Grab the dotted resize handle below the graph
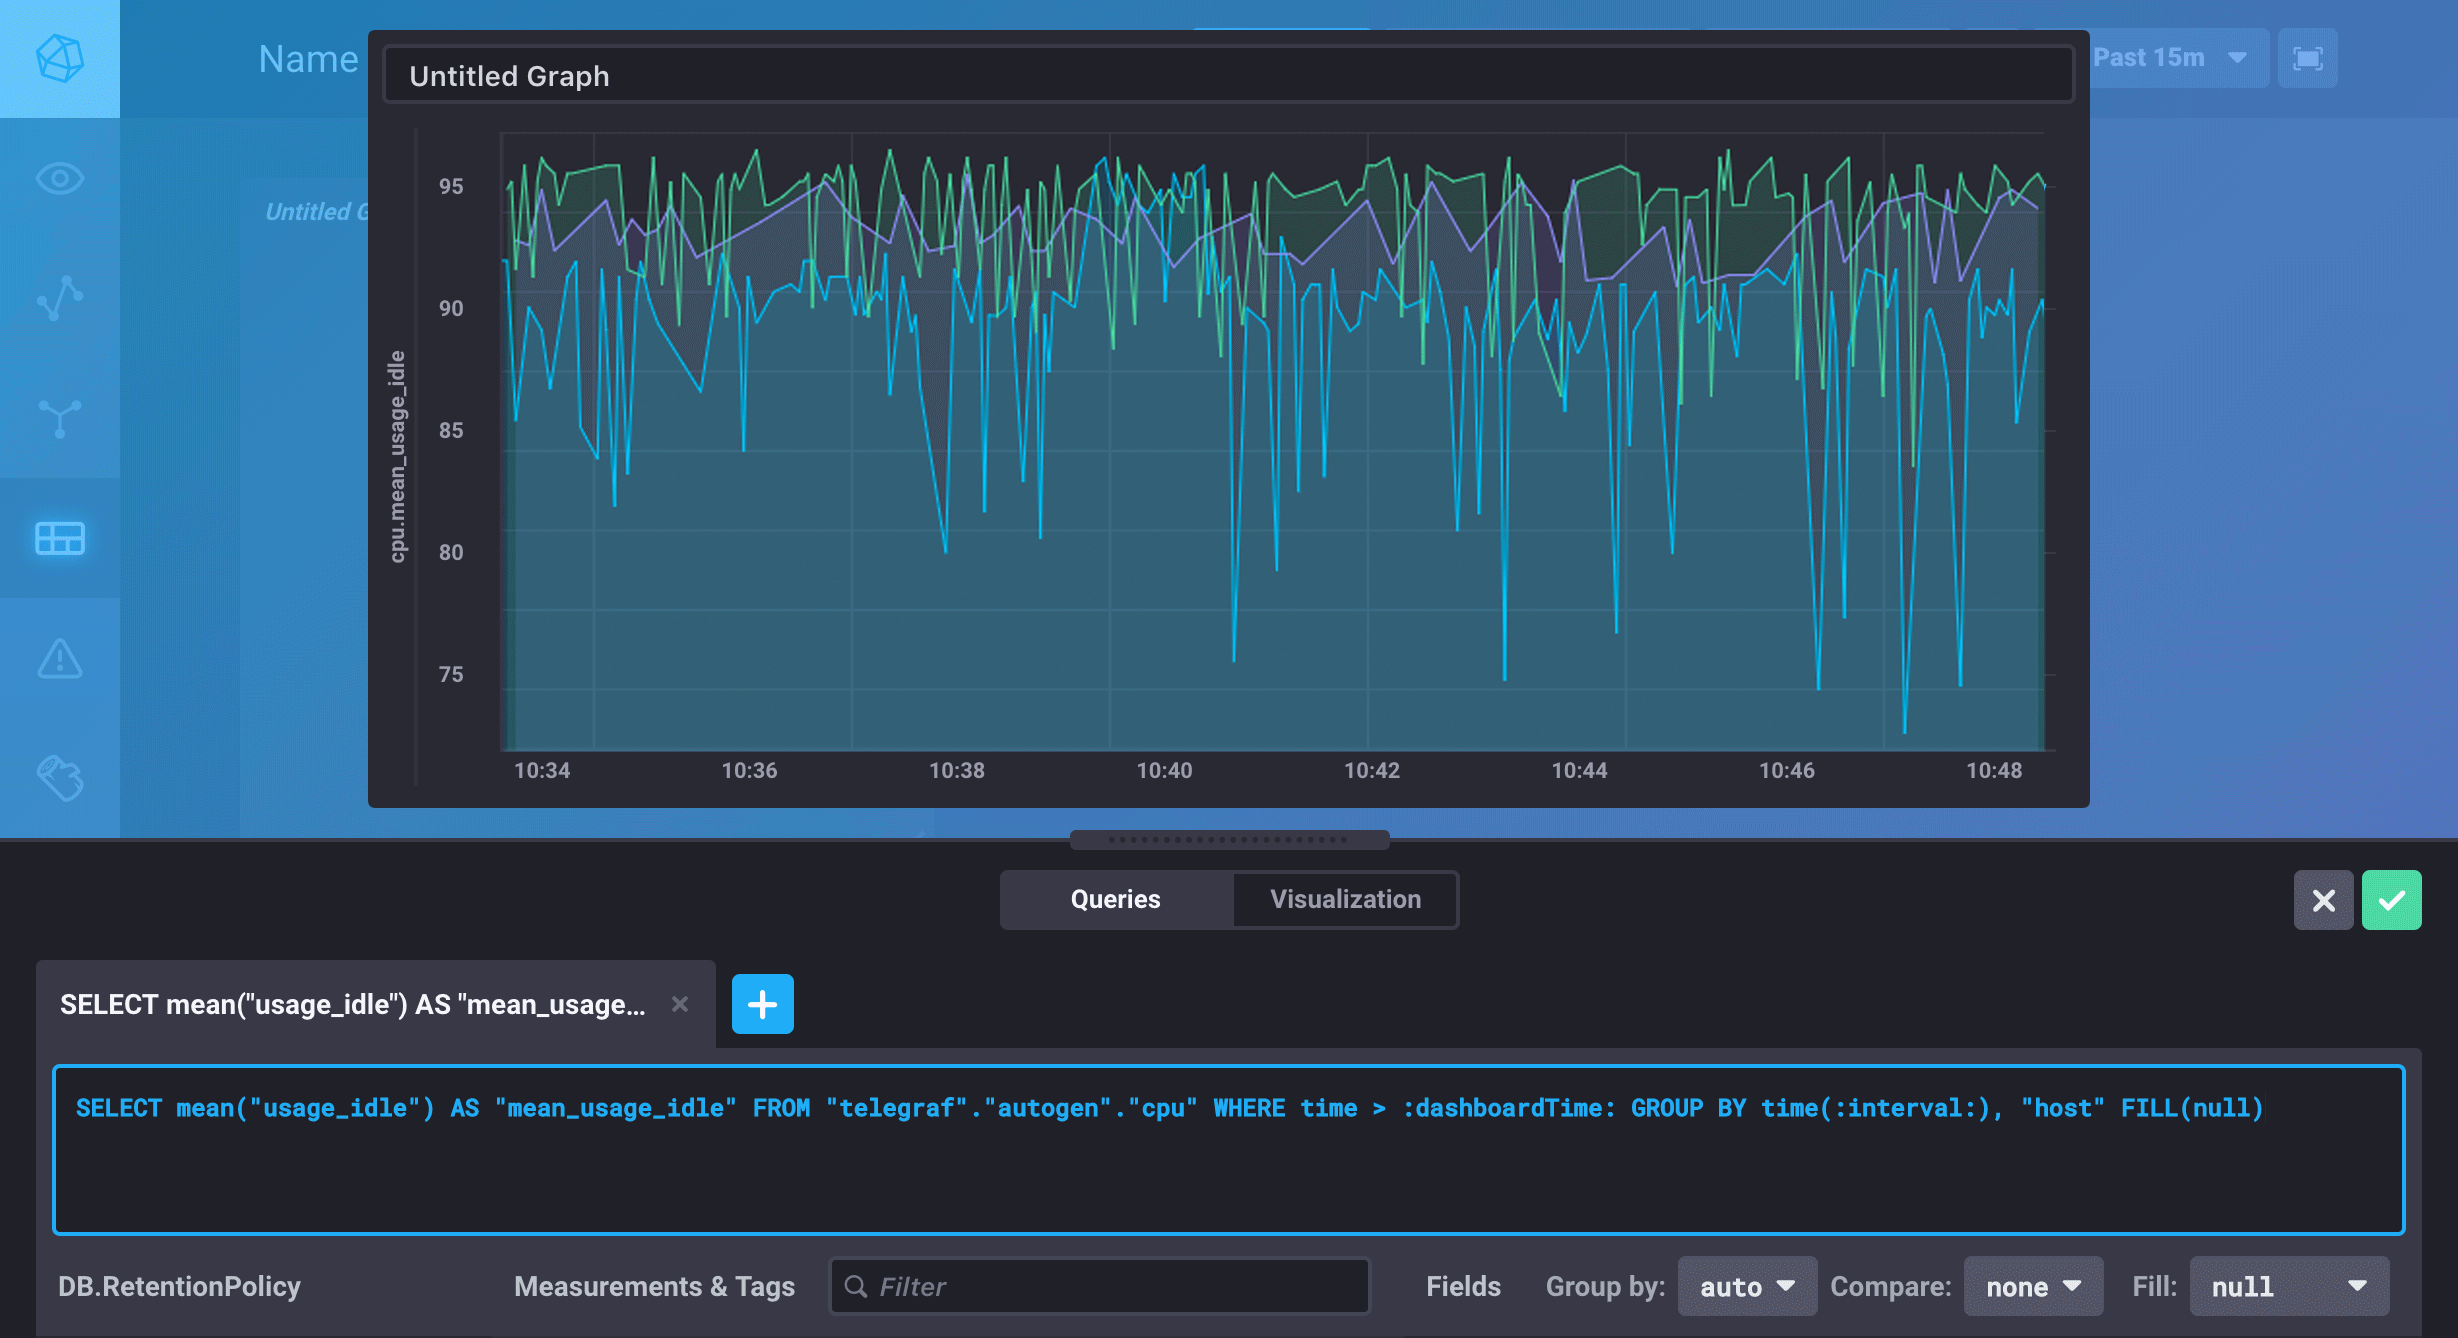 point(1229,839)
